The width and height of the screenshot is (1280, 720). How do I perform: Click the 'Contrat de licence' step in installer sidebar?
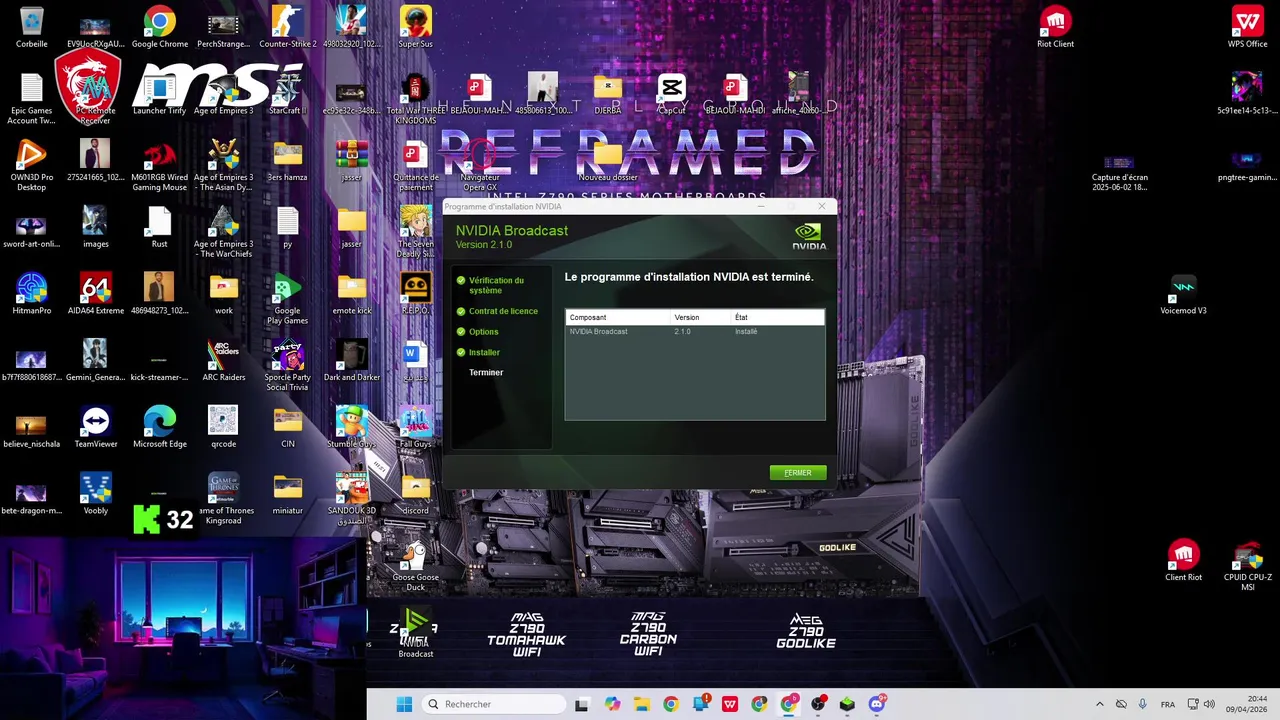[503, 311]
